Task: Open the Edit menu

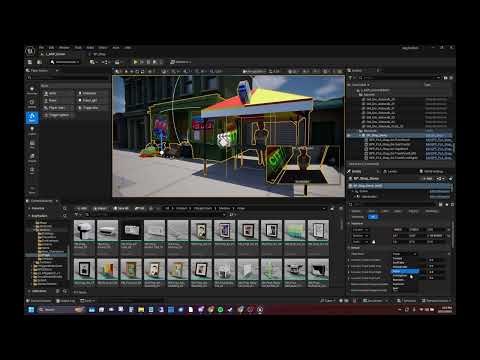Action: 51,48
